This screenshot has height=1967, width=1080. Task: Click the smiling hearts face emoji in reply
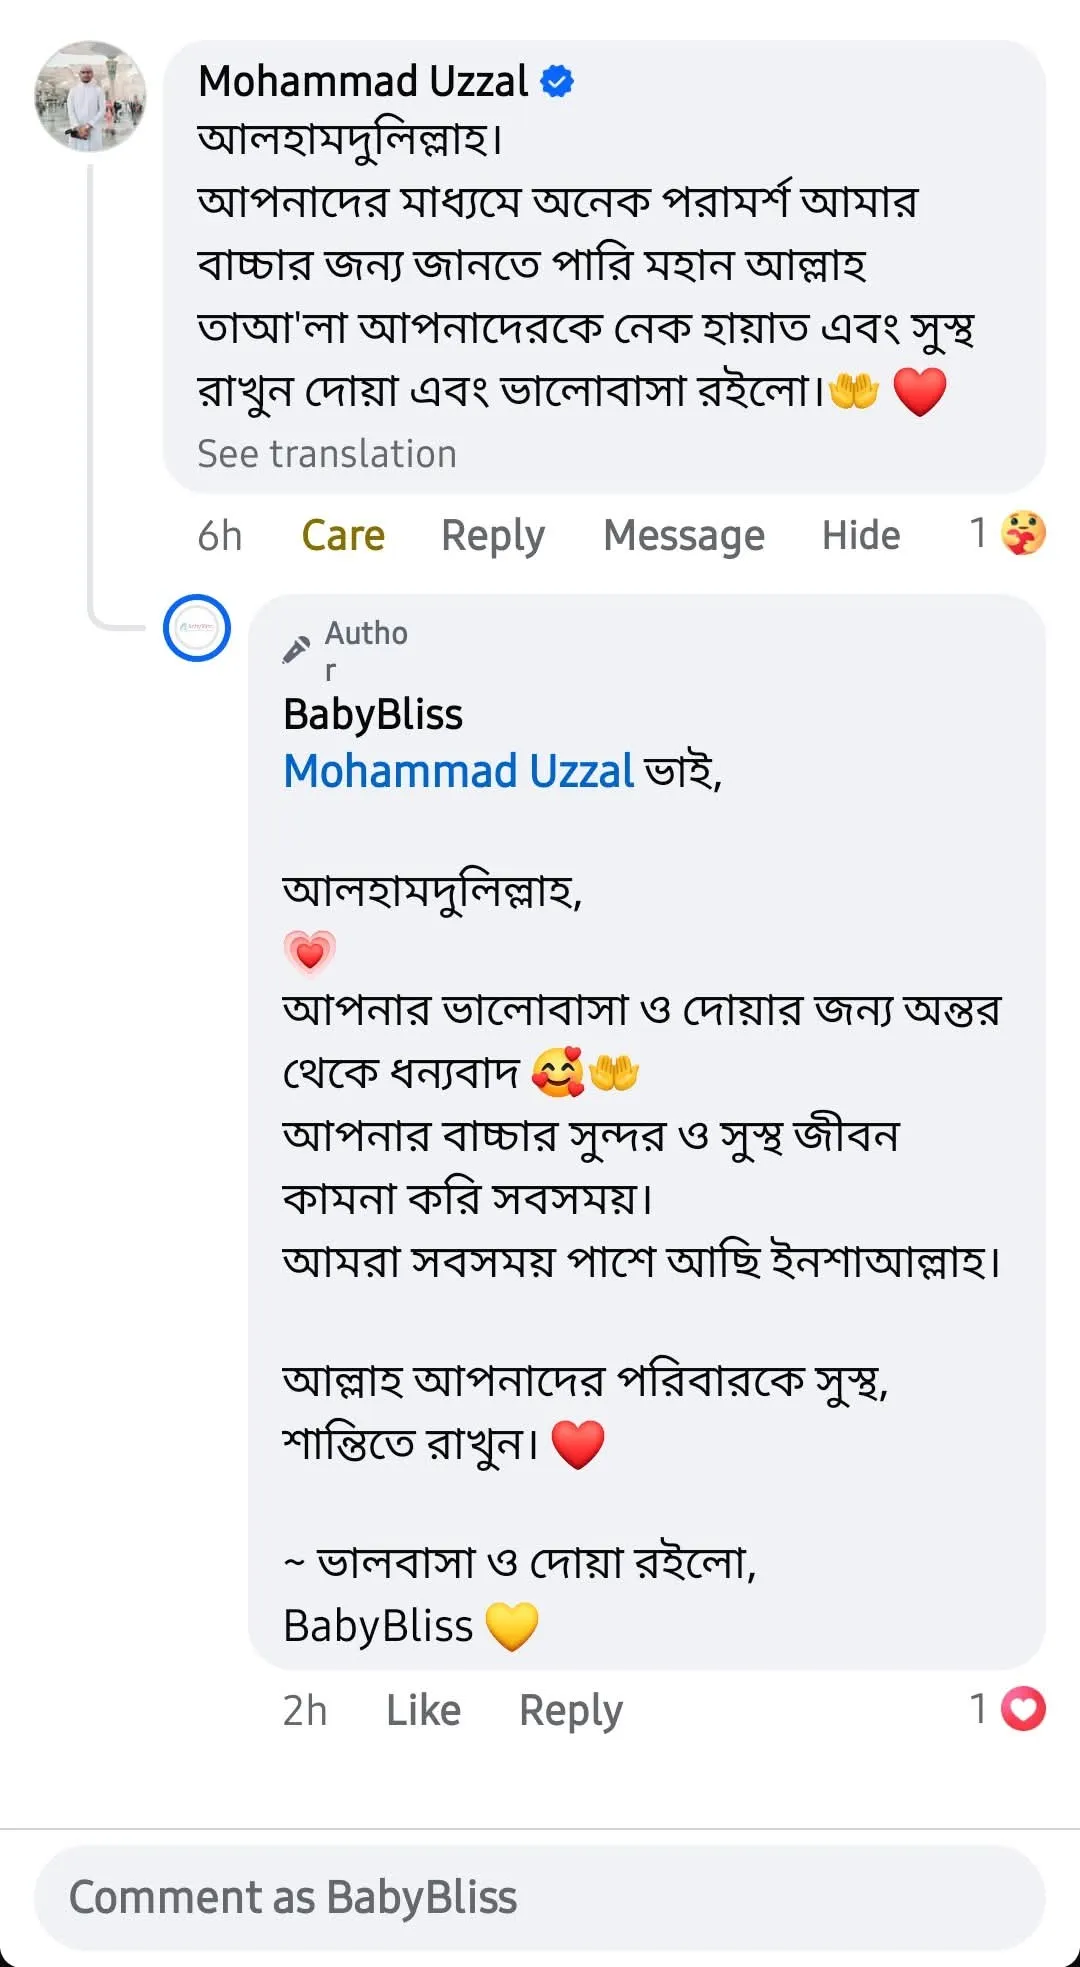pyautogui.click(x=557, y=1073)
